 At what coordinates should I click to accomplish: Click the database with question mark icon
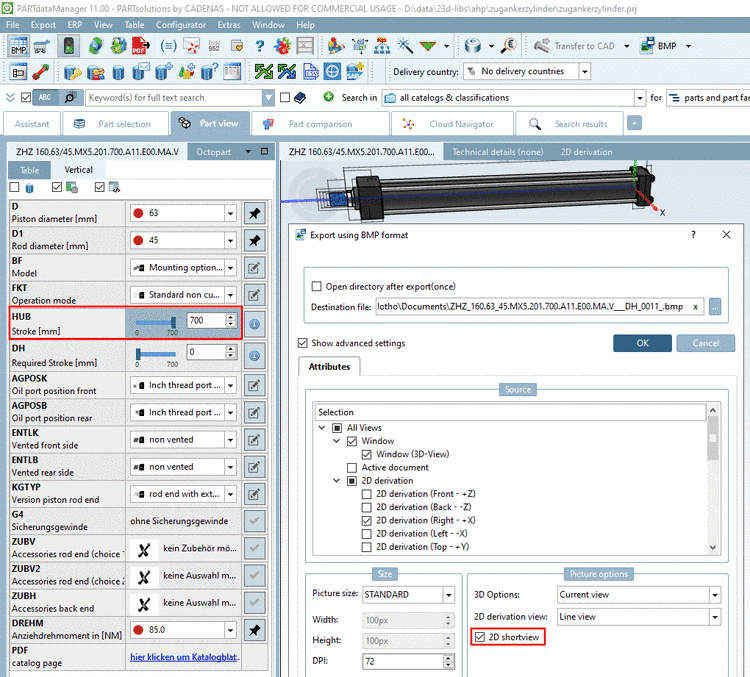click(209, 72)
